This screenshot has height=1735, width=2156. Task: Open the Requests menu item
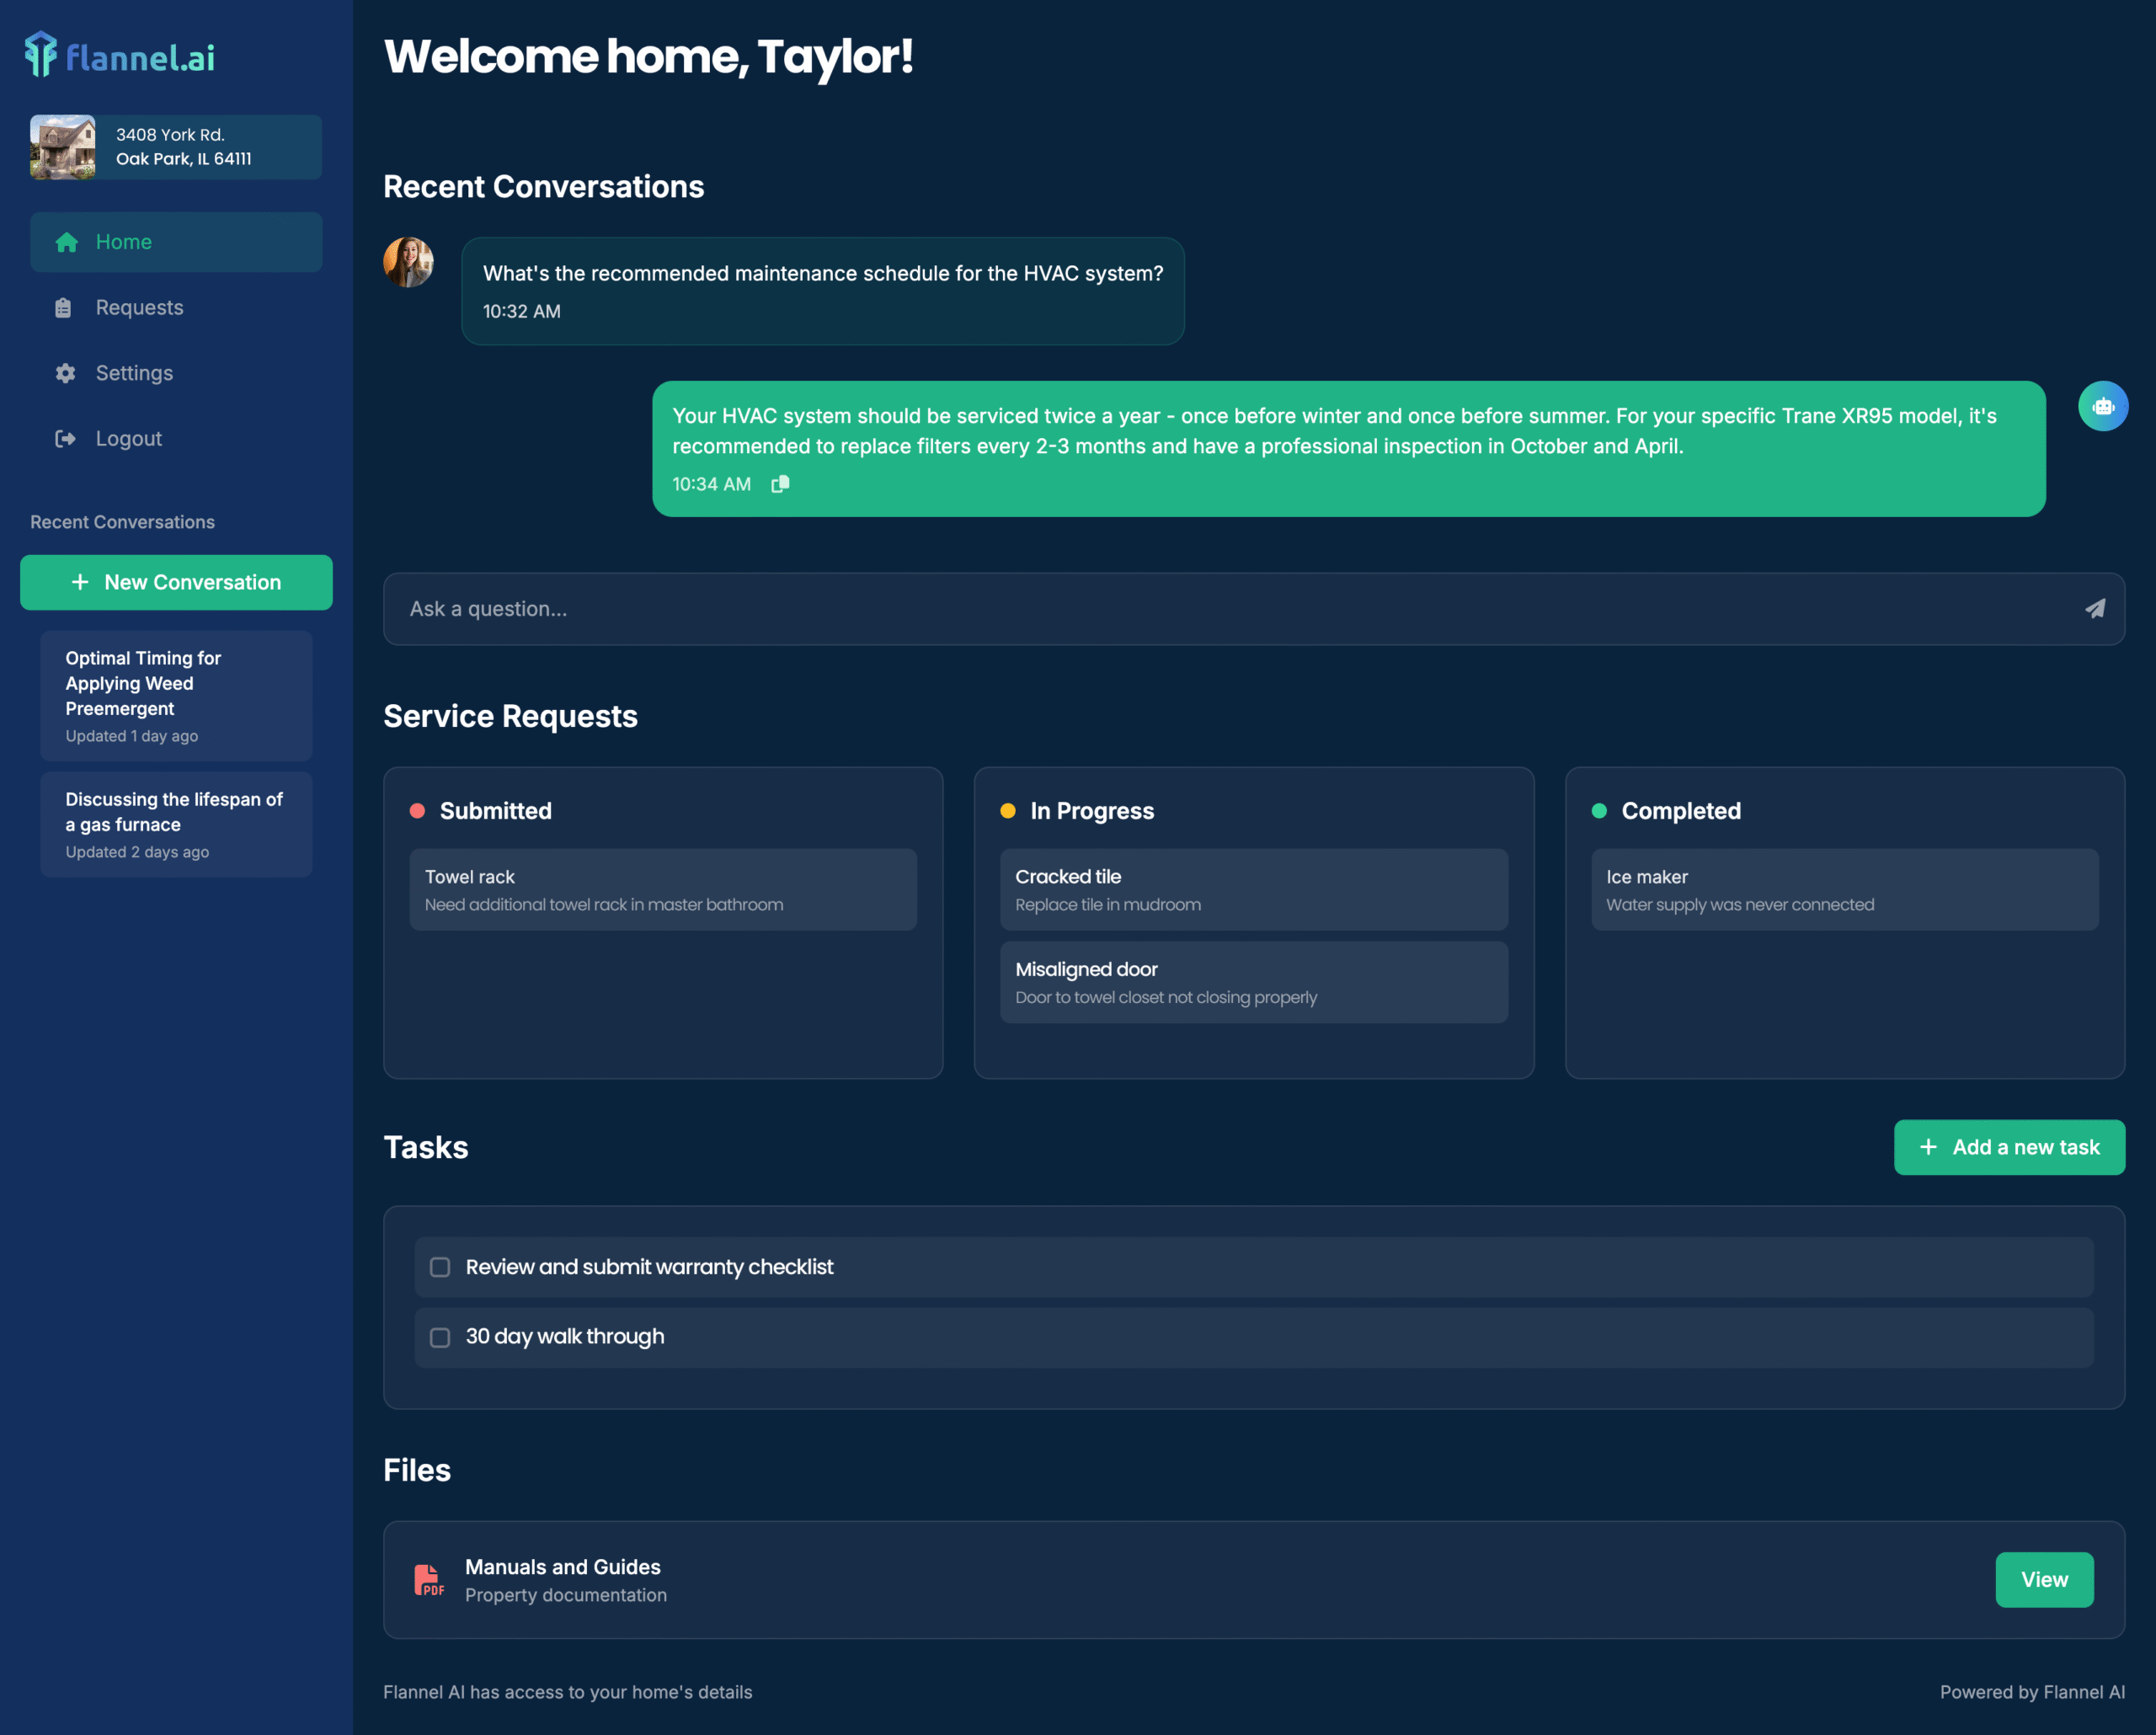coord(139,308)
